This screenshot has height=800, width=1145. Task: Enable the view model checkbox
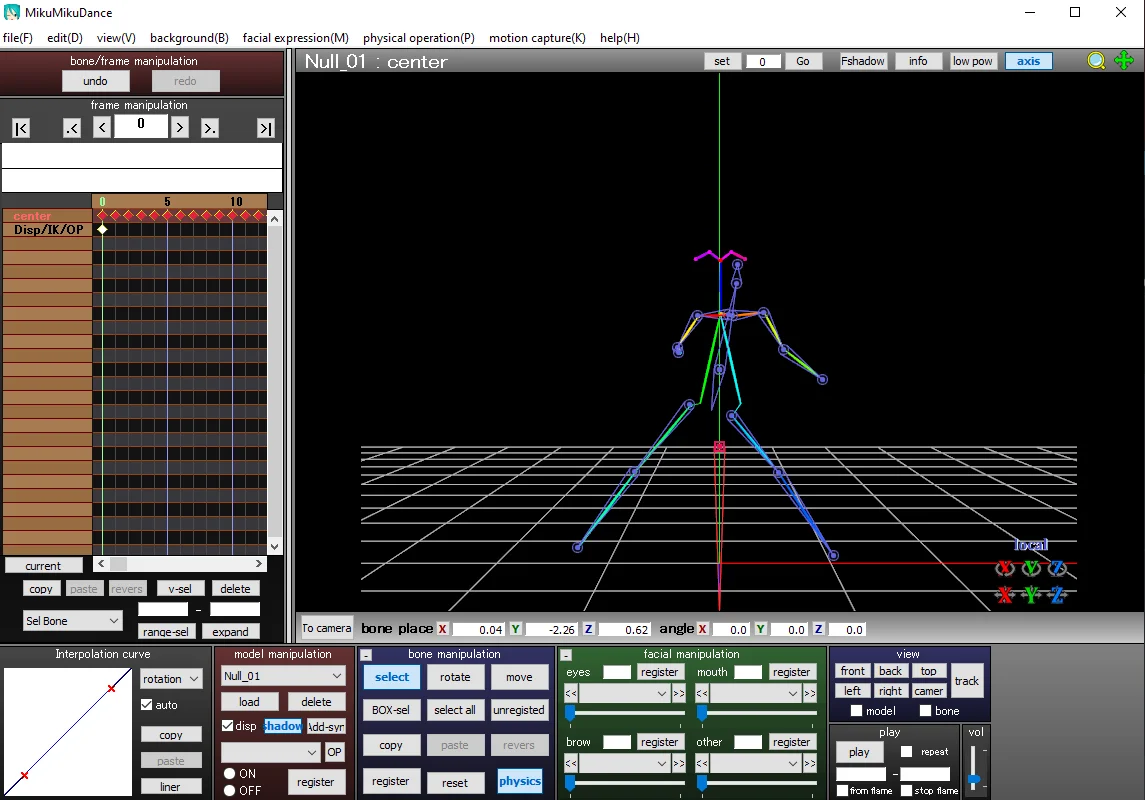click(x=856, y=710)
